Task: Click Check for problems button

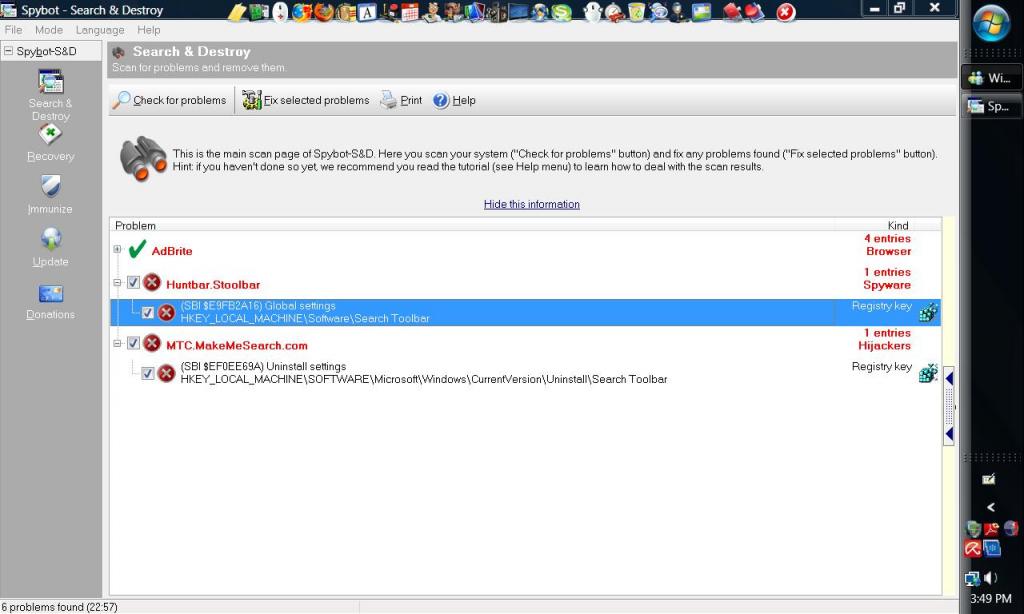Action: tap(170, 100)
